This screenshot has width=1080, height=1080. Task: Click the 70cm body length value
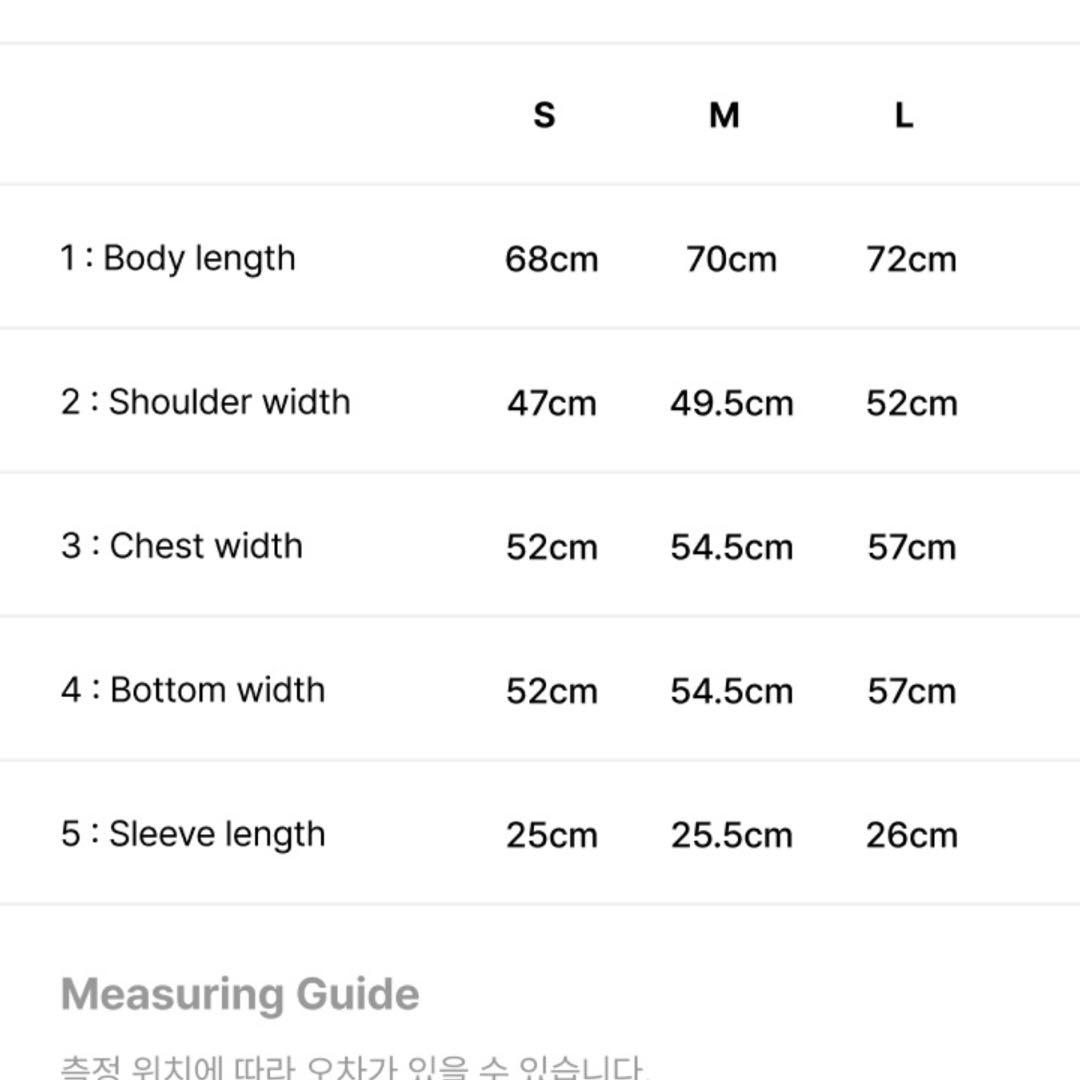(731, 260)
